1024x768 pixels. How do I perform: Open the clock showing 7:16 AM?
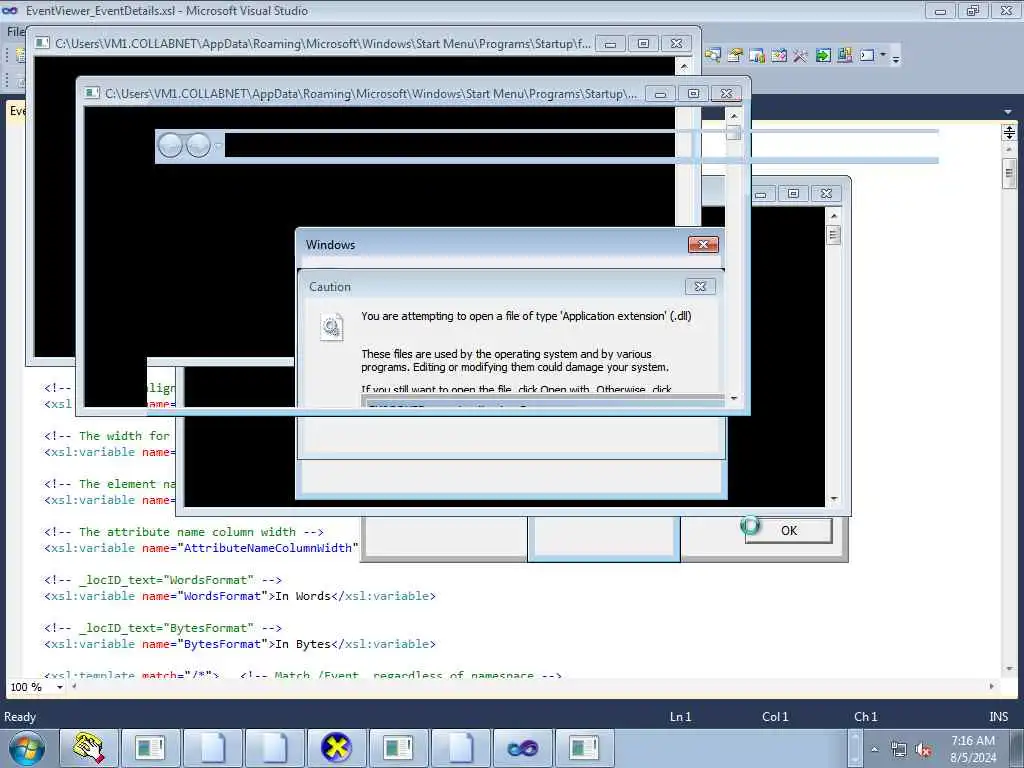pos(973,749)
